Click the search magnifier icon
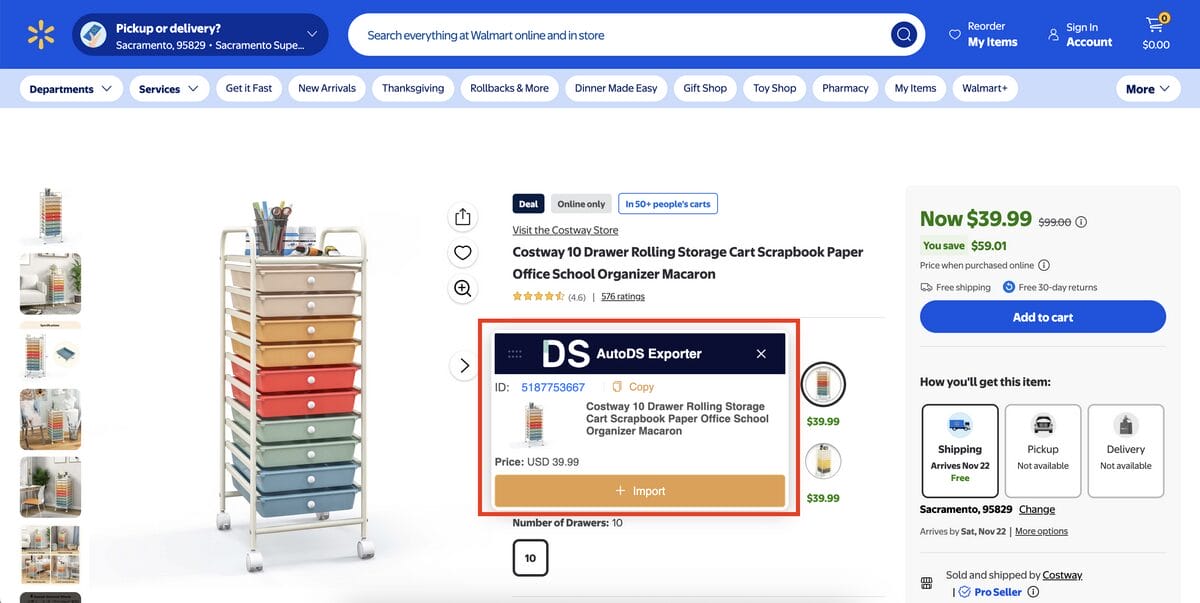This screenshot has height=603, width=1200. coord(903,34)
